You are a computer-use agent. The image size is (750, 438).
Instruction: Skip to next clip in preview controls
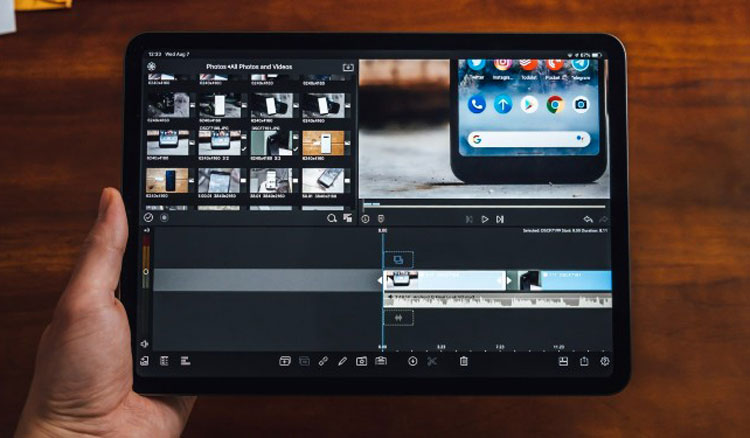[x=500, y=219]
